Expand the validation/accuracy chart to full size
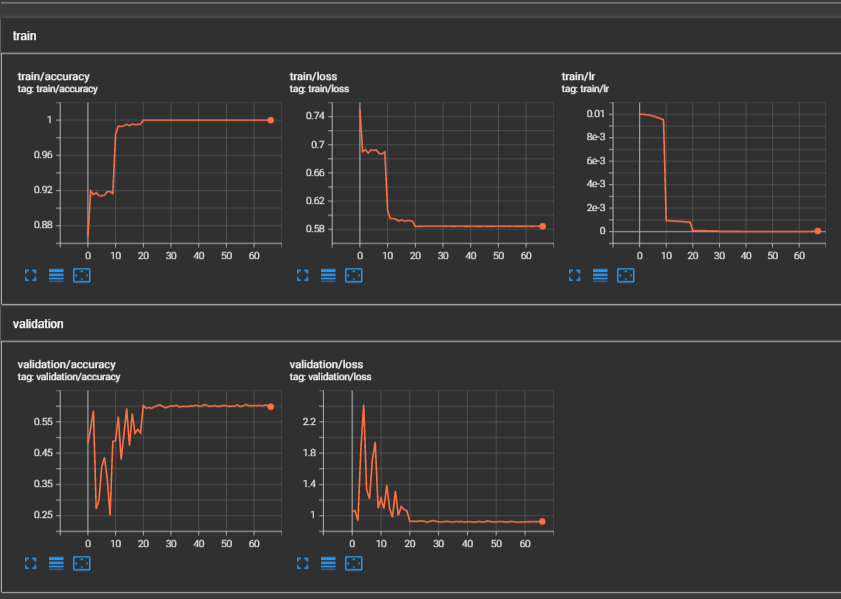The image size is (841, 599). (x=30, y=564)
